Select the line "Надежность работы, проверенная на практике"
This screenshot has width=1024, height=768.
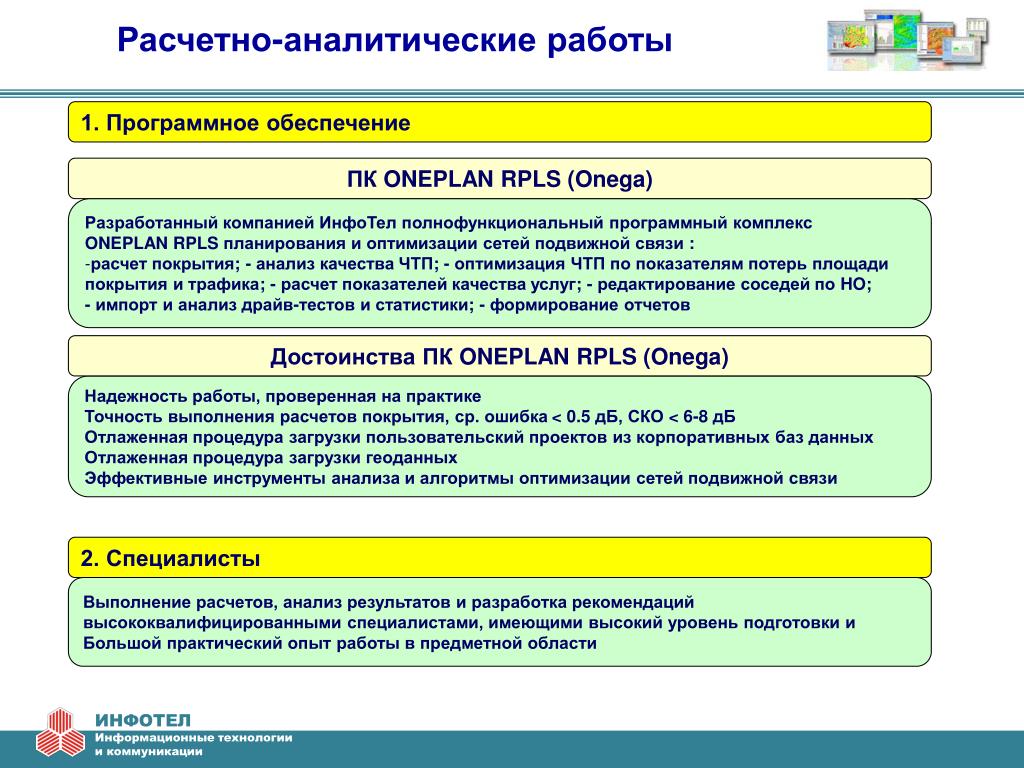[283, 396]
